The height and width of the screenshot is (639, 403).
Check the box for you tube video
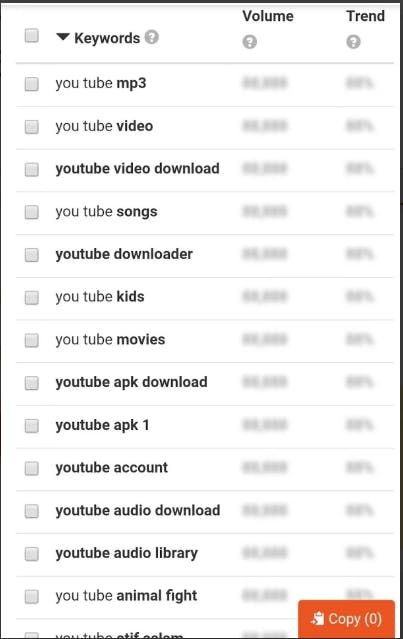click(x=32, y=127)
